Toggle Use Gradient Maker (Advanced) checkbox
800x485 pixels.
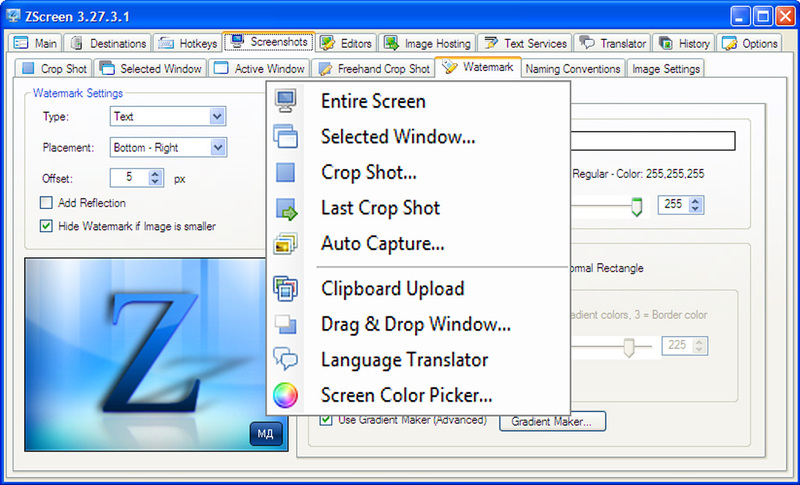[x=326, y=419]
